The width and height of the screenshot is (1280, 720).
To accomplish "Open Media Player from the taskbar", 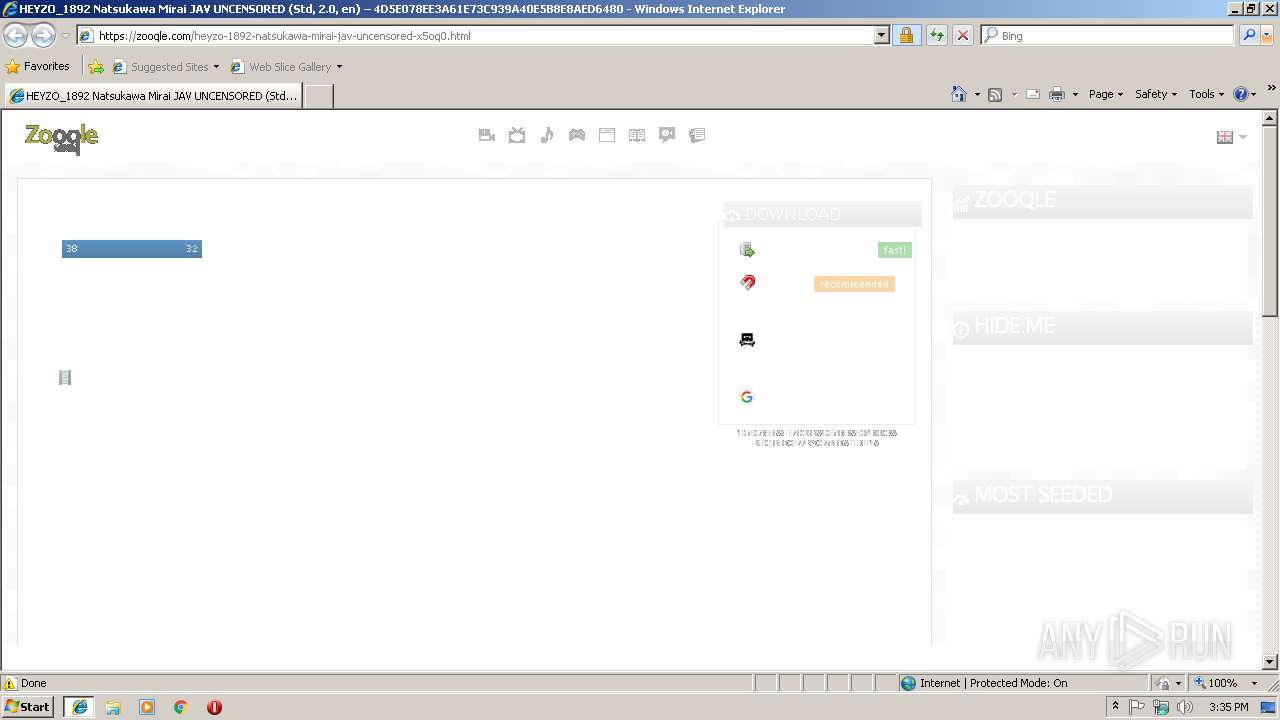I will 147,707.
